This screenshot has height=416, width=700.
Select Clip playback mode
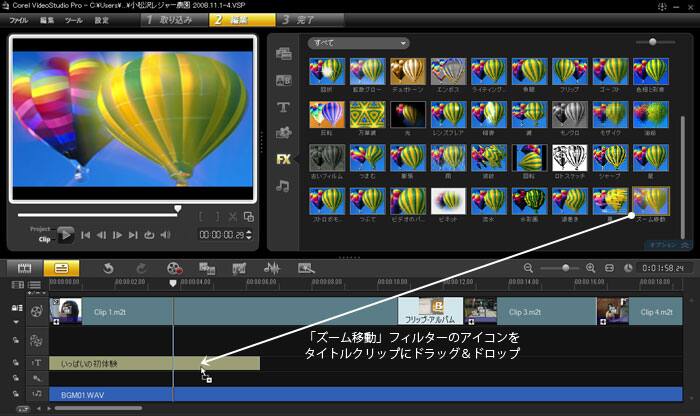coord(45,239)
